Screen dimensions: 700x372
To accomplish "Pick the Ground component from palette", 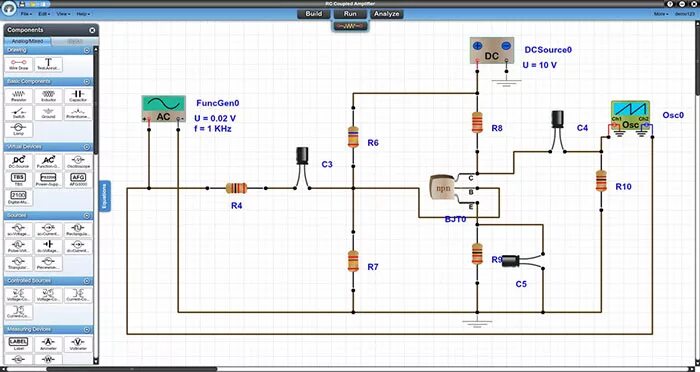I will 49,113.
